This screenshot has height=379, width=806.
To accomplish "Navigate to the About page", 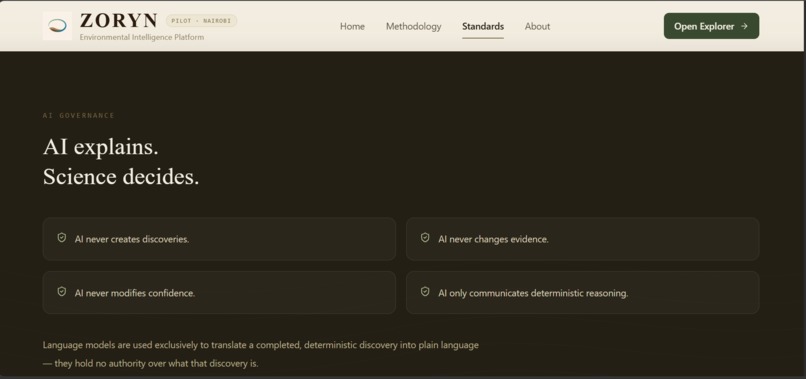I will pos(537,26).
